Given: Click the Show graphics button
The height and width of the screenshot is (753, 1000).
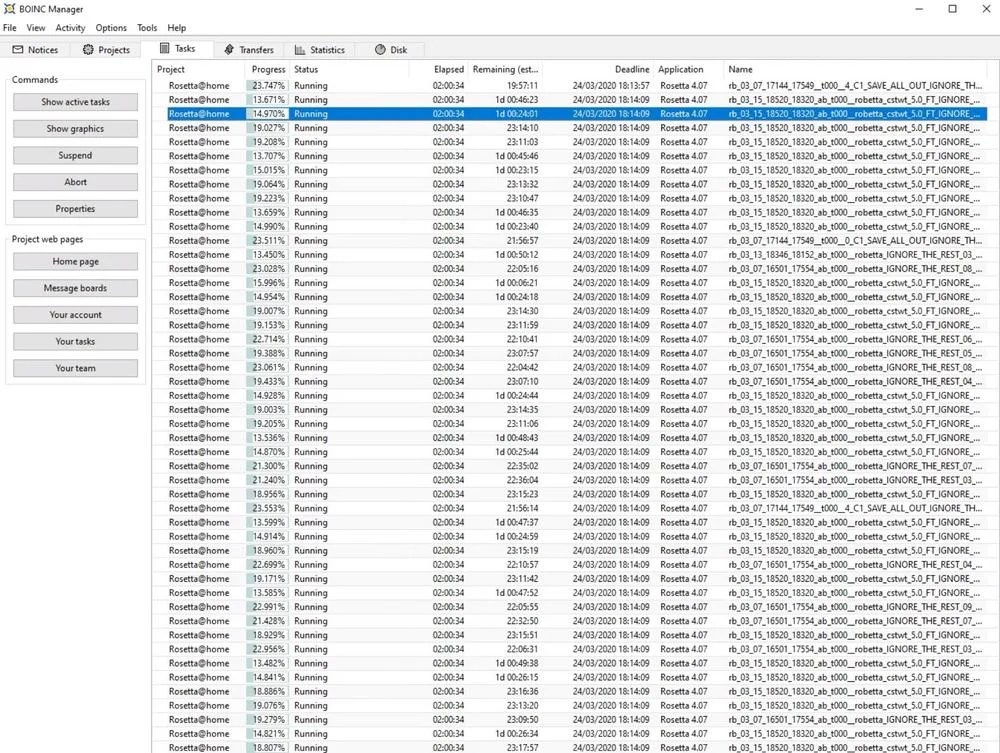Looking at the screenshot, I should click(75, 129).
